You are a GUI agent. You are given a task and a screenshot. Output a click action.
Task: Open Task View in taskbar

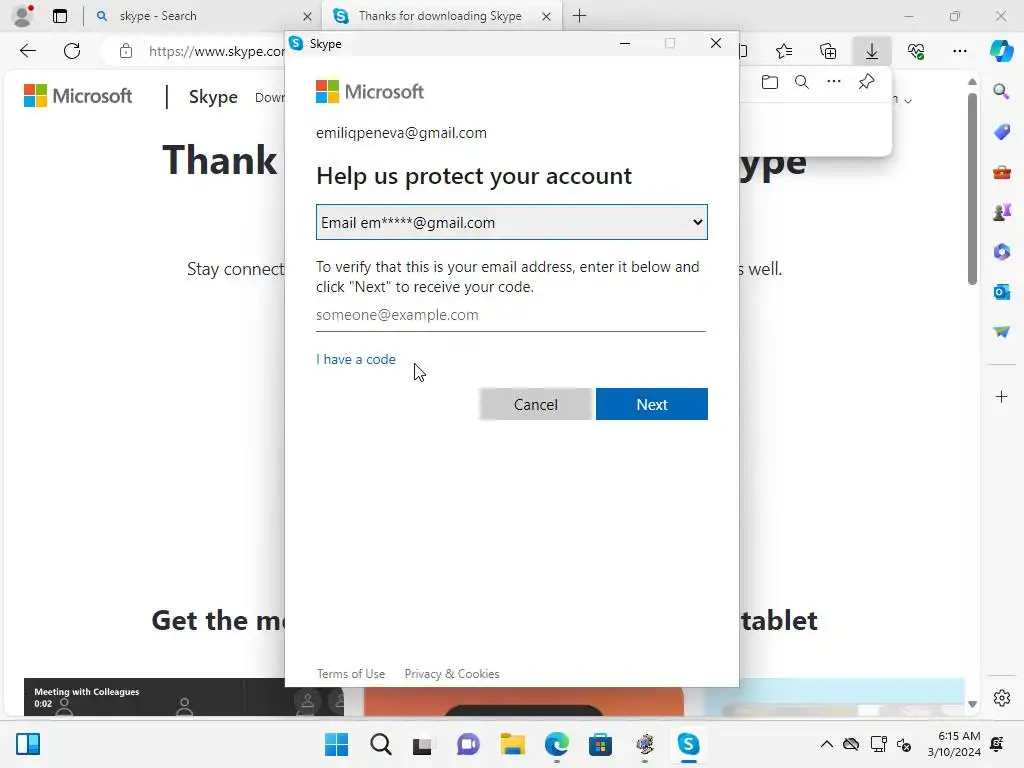[423, 744]
